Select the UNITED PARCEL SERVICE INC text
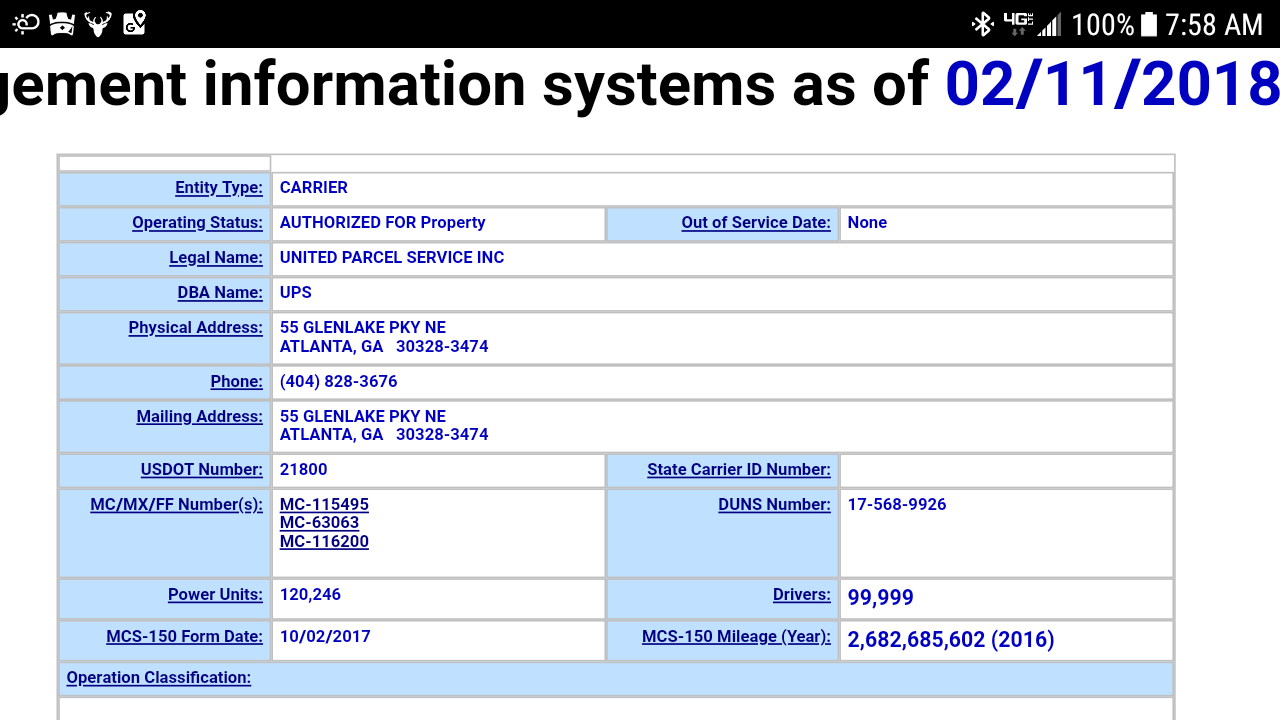This screenshot has width=1280, height=720. [392, 258]
